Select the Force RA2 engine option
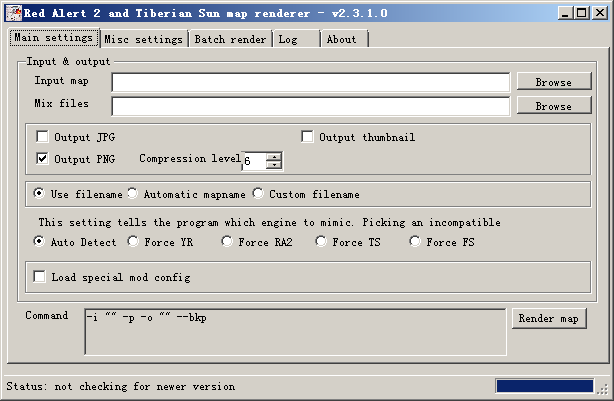The width and height of the screenshot is (614, 401). [x=227, y=241]
